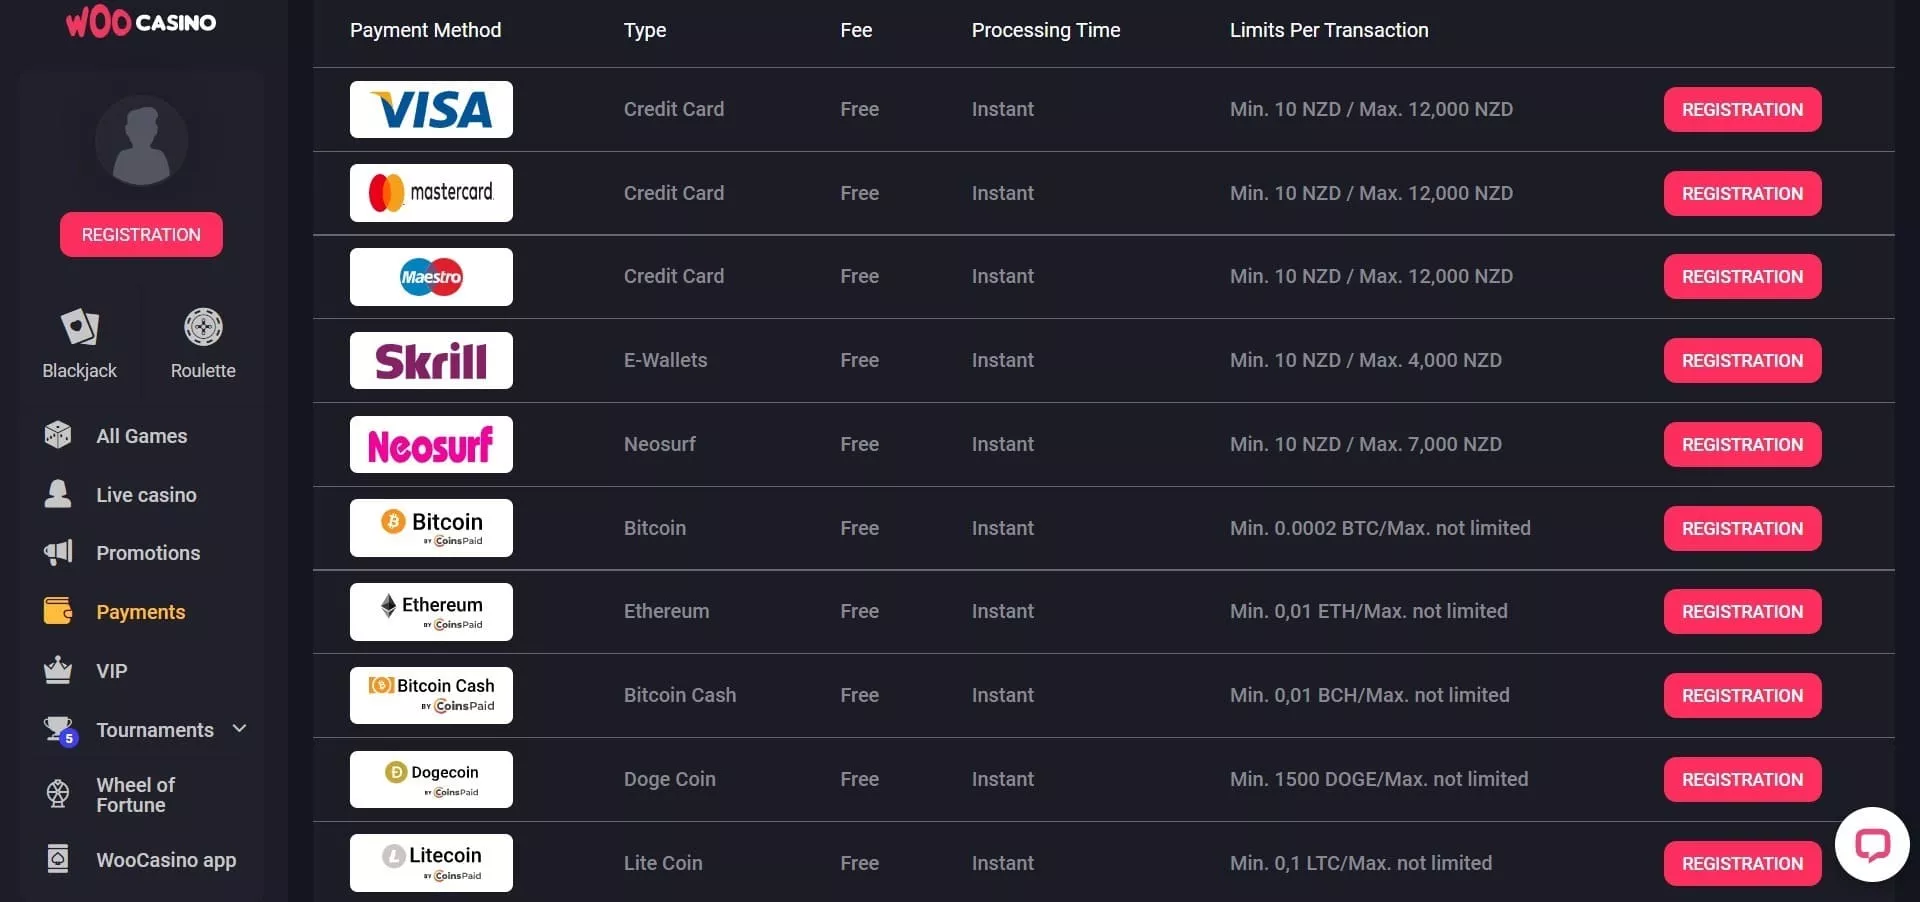Click the Blackjack cards icon
1920x902 pixels.
point(79,327)
